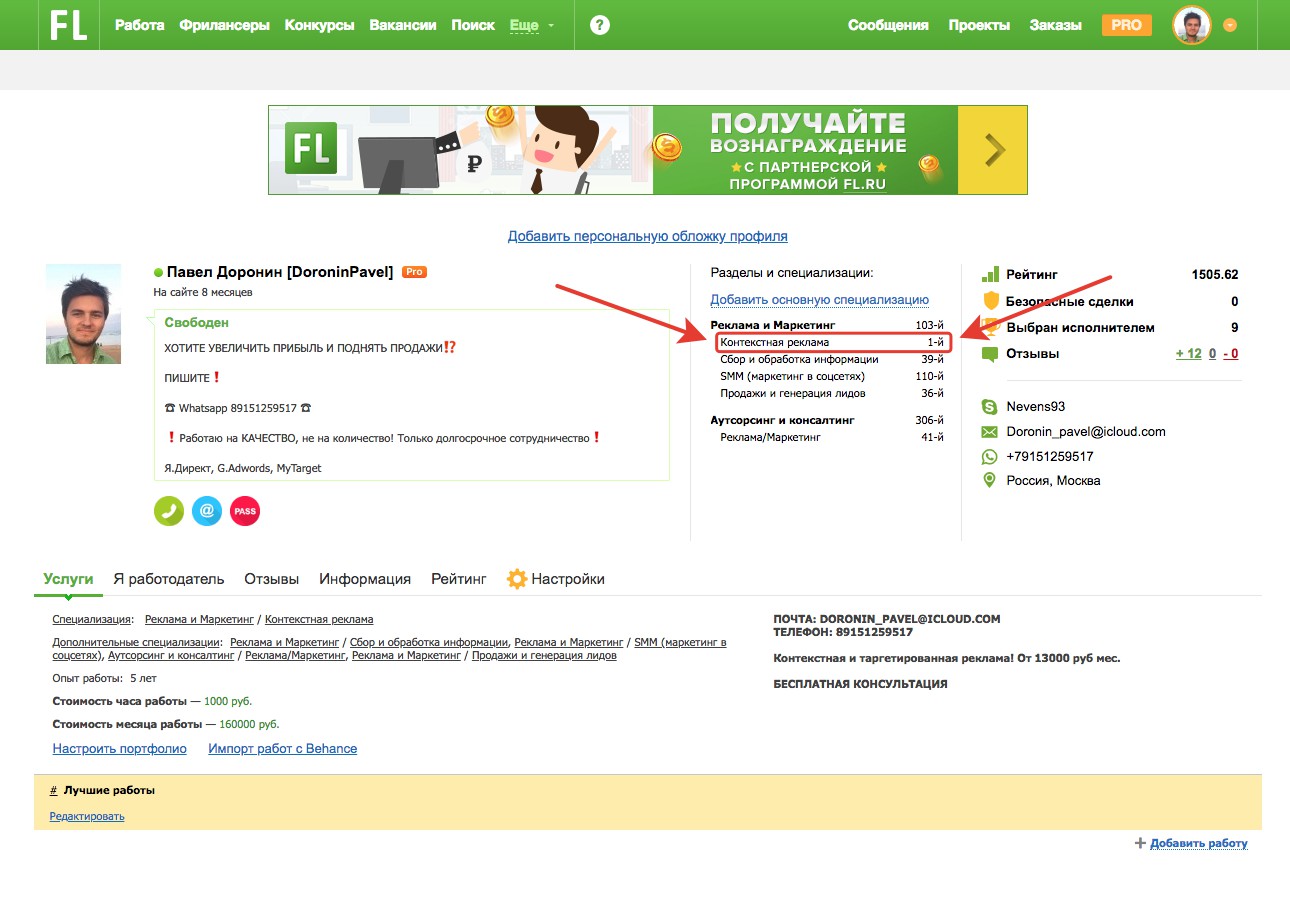The image size is (1290, 898).
Task: Click the WhatsApp icon next to phone number
Action: coord(990,456)
